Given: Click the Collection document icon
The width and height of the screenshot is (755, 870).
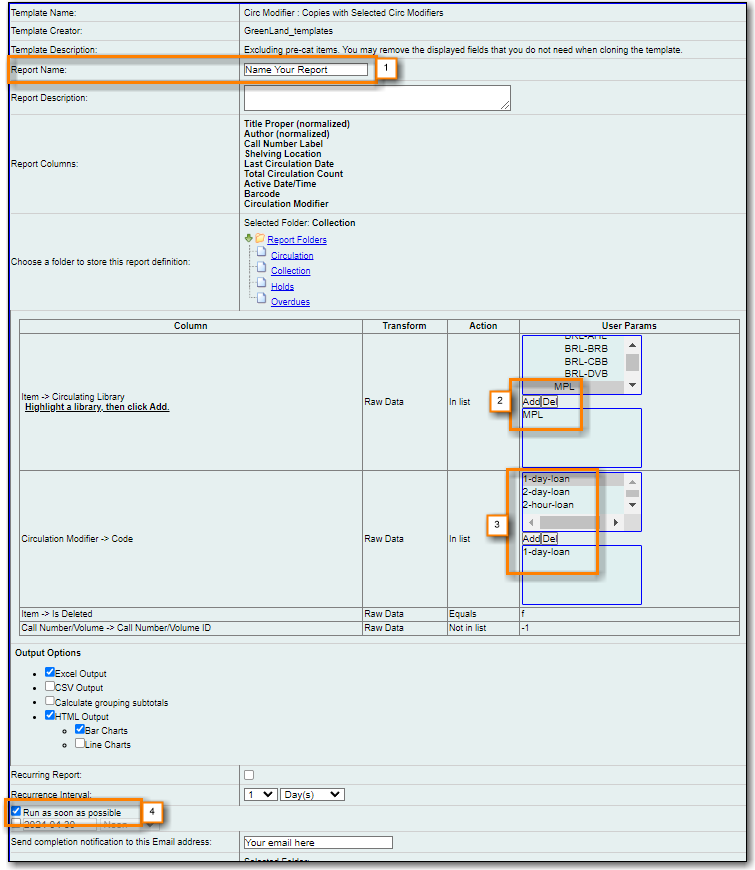Looking at the screenshot, I should [x=262, y=267].
